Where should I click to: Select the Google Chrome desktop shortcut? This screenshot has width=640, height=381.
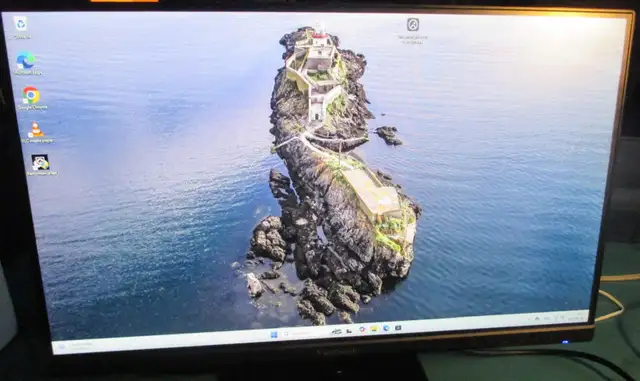click(32, 98)
